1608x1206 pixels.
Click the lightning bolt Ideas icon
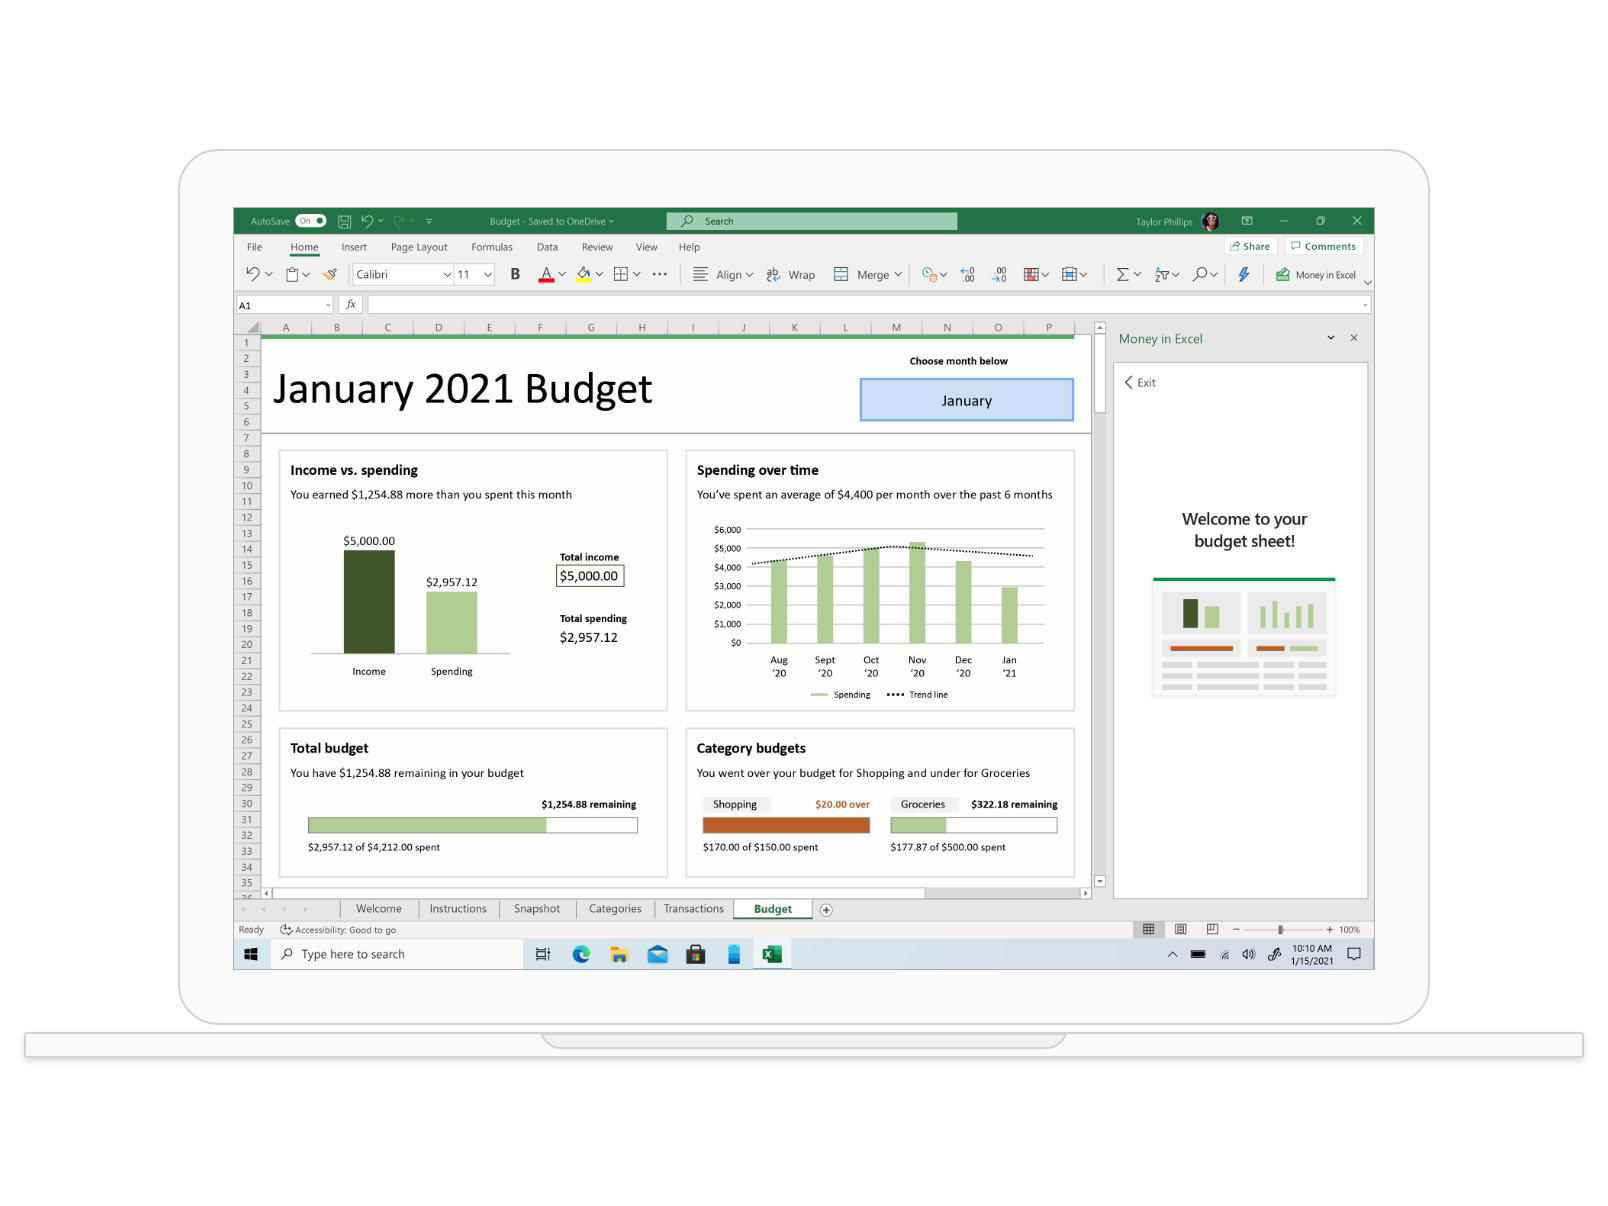click(x=1243, y=274)
